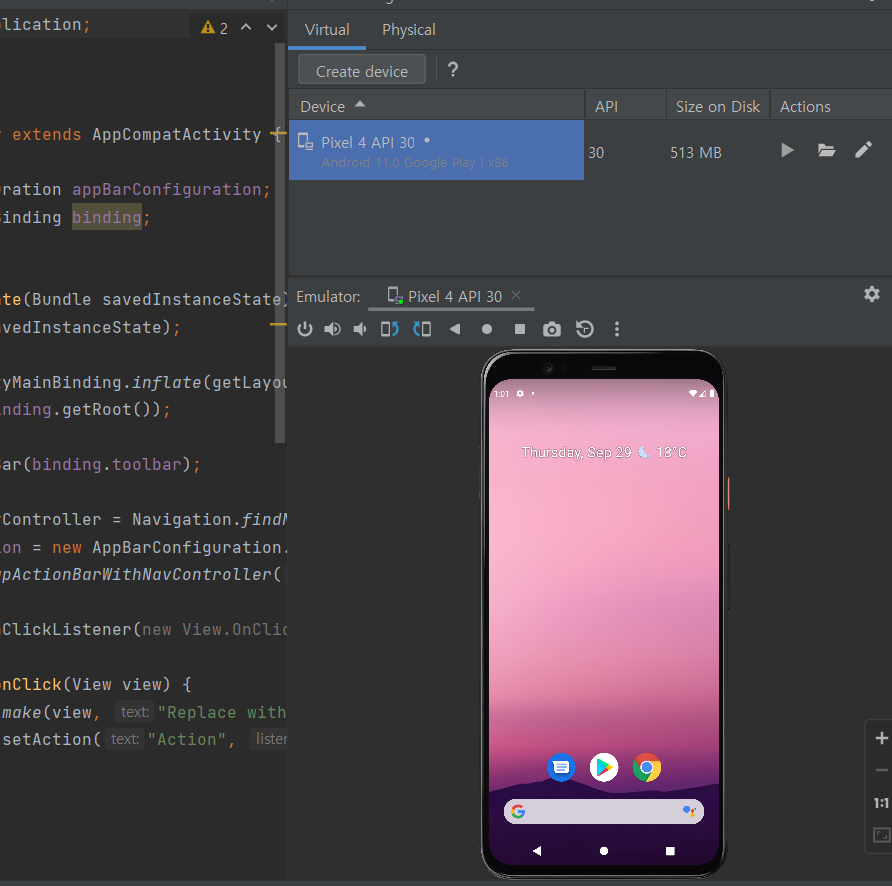This screenshot has width=892, height=886.
Task: Sort by the Device column header
Action: pyautogui.click(x=436, y=106)
